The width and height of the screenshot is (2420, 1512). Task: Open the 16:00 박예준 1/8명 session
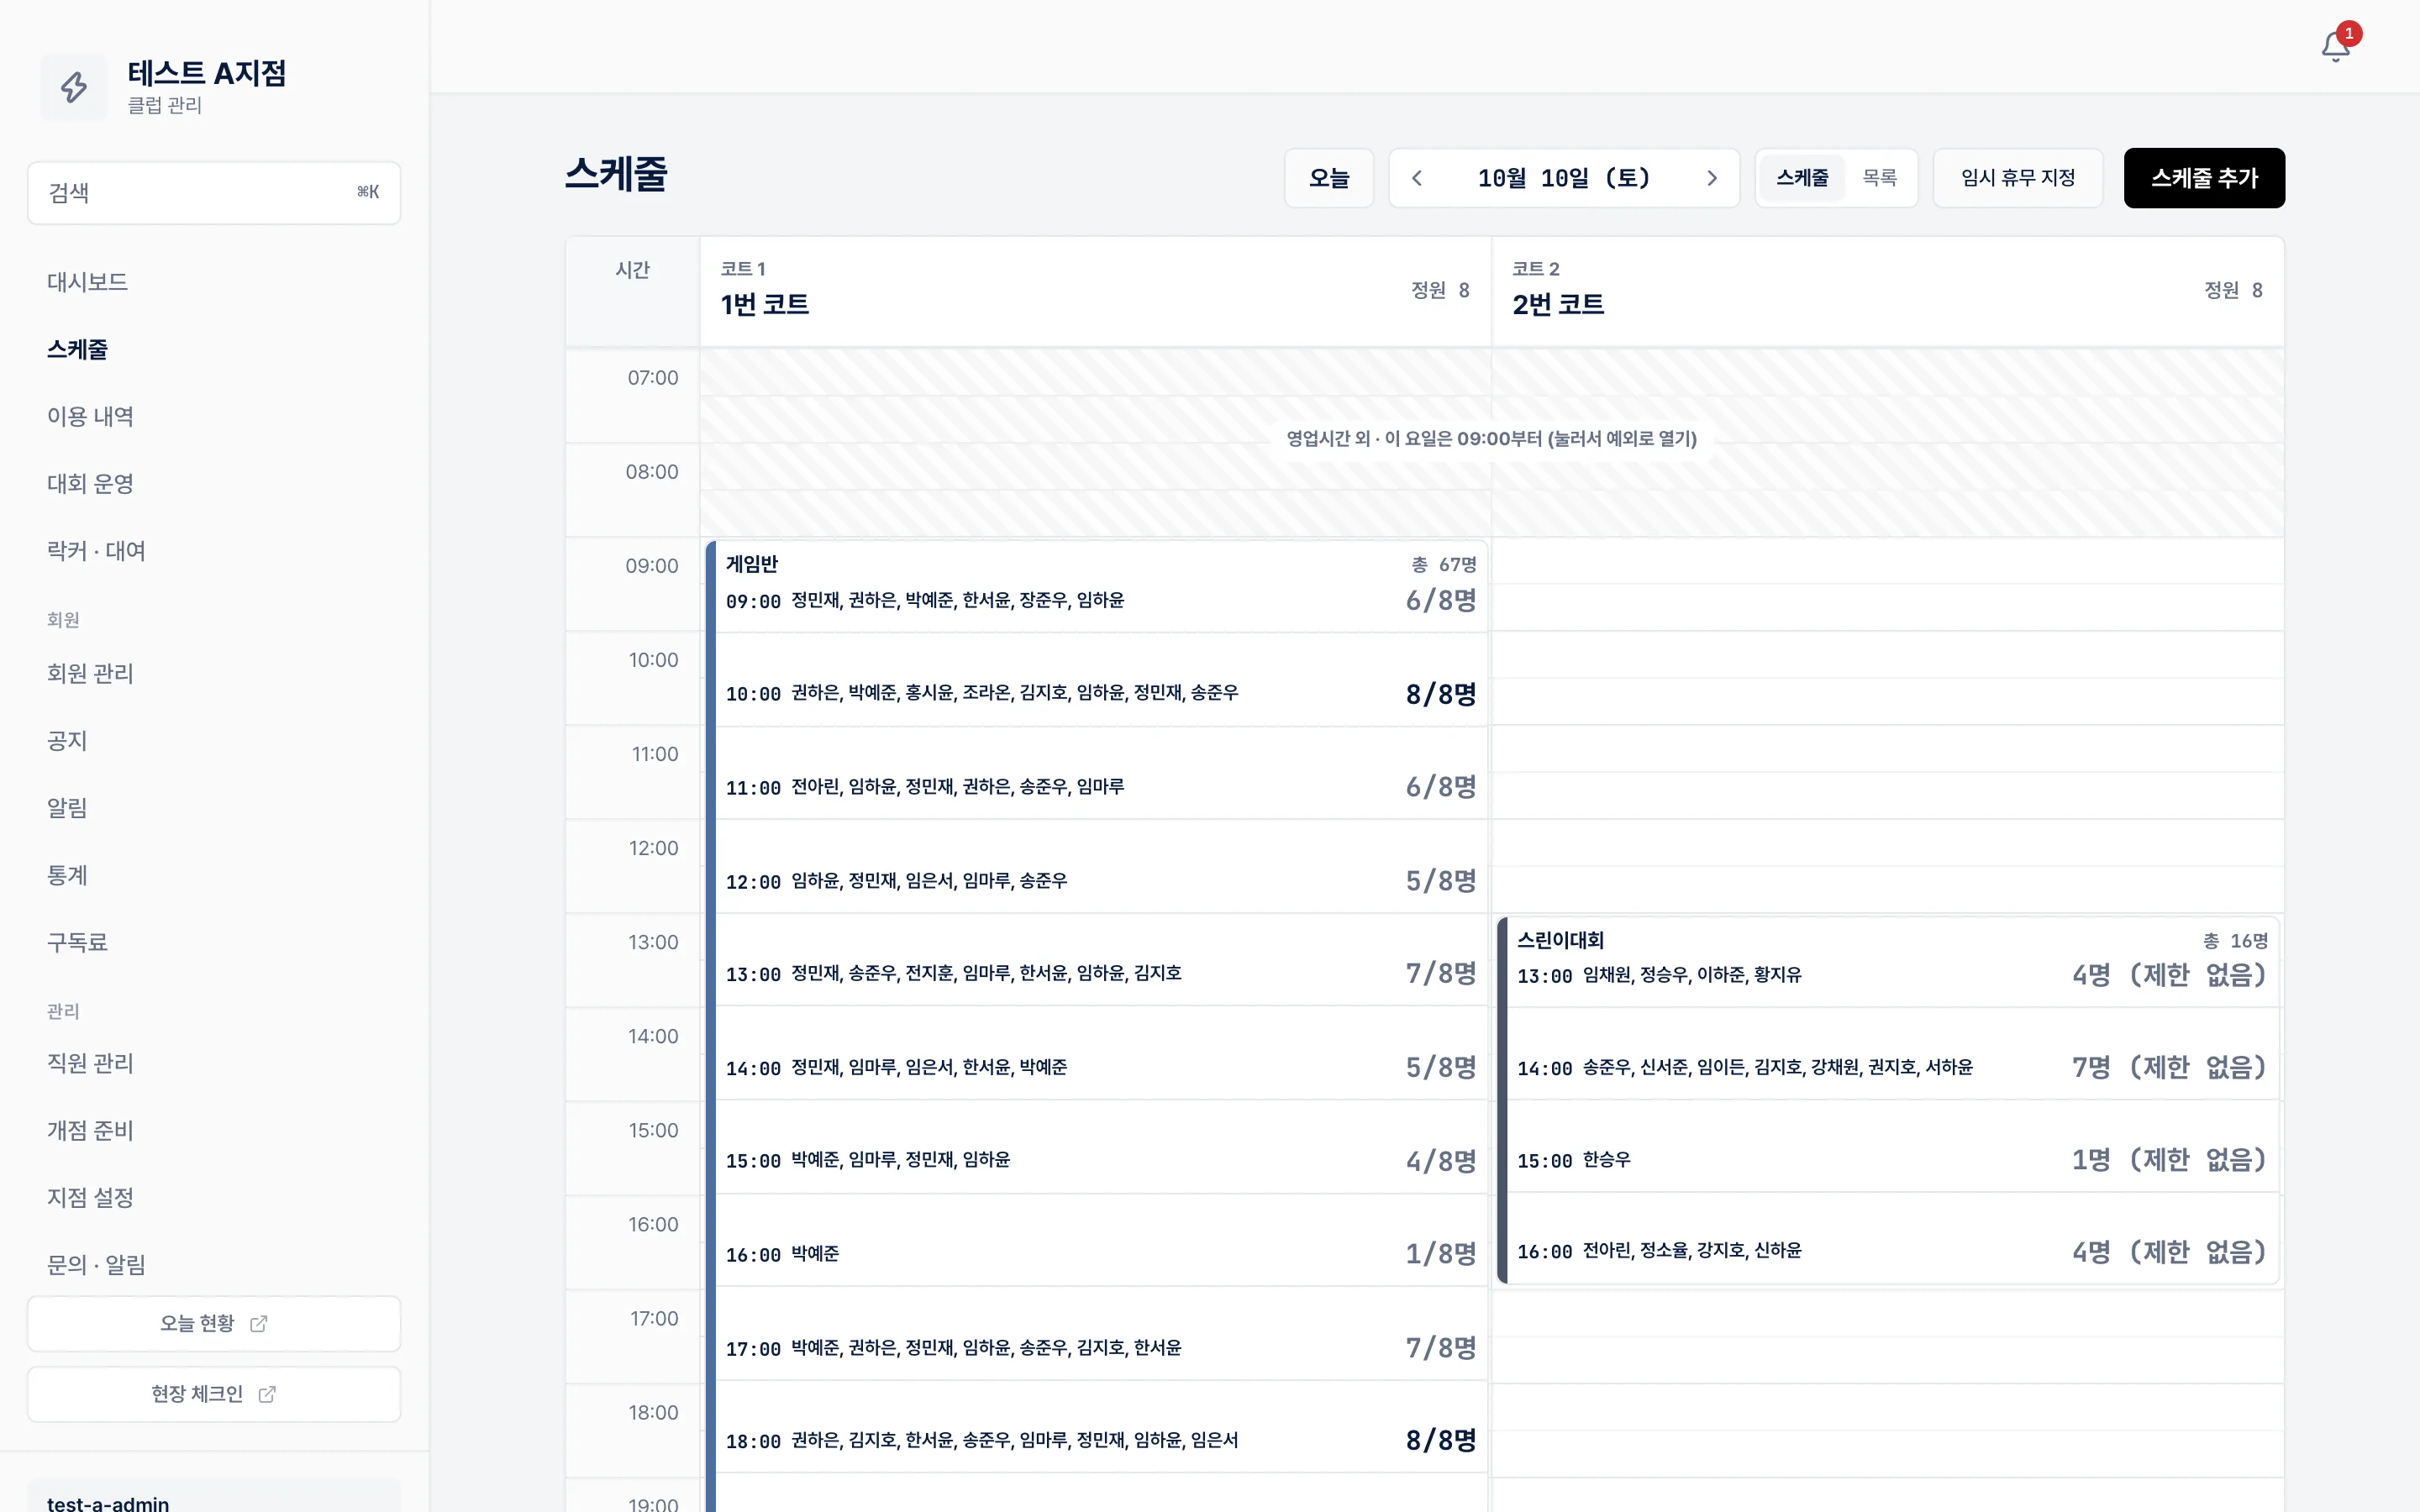[1101, 1240]
